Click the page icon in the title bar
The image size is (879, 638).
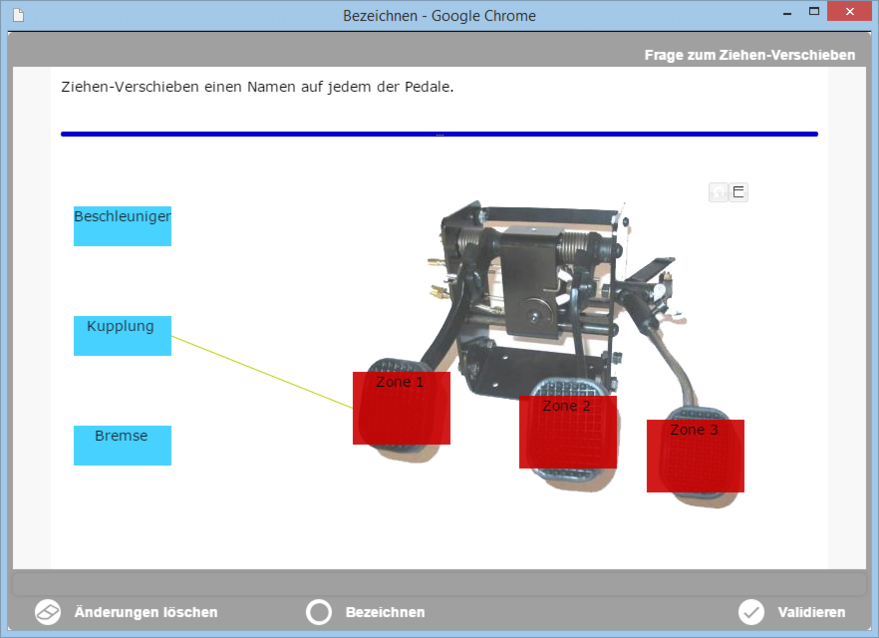18,15
